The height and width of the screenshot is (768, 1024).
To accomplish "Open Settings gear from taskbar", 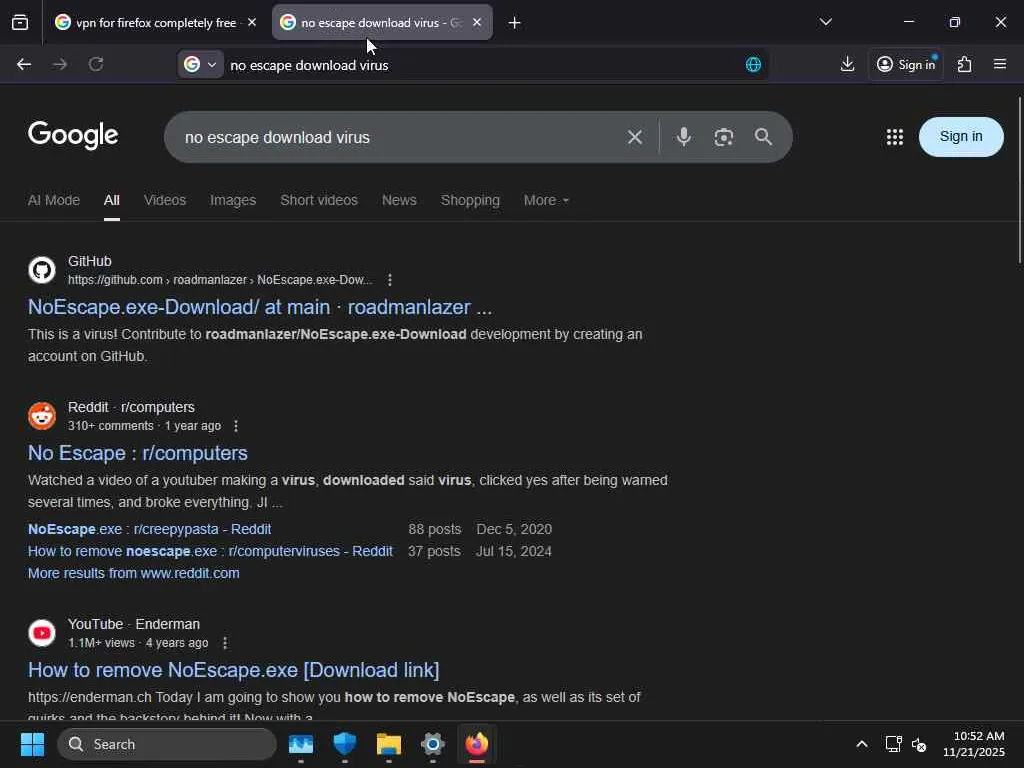I will click(432, 744).
